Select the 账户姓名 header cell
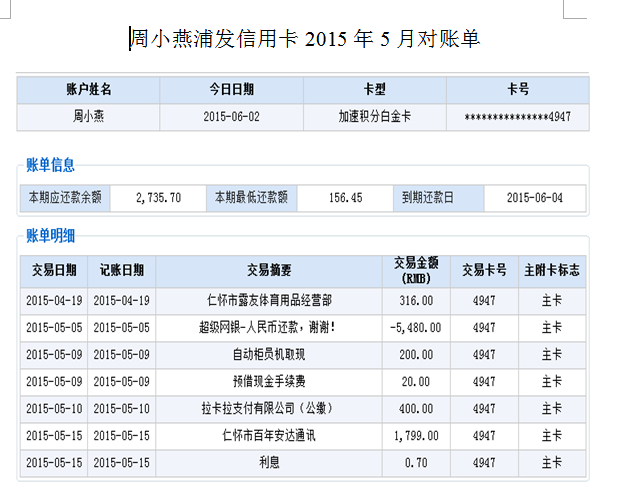The image size is (631, 495). click(89, 90)
